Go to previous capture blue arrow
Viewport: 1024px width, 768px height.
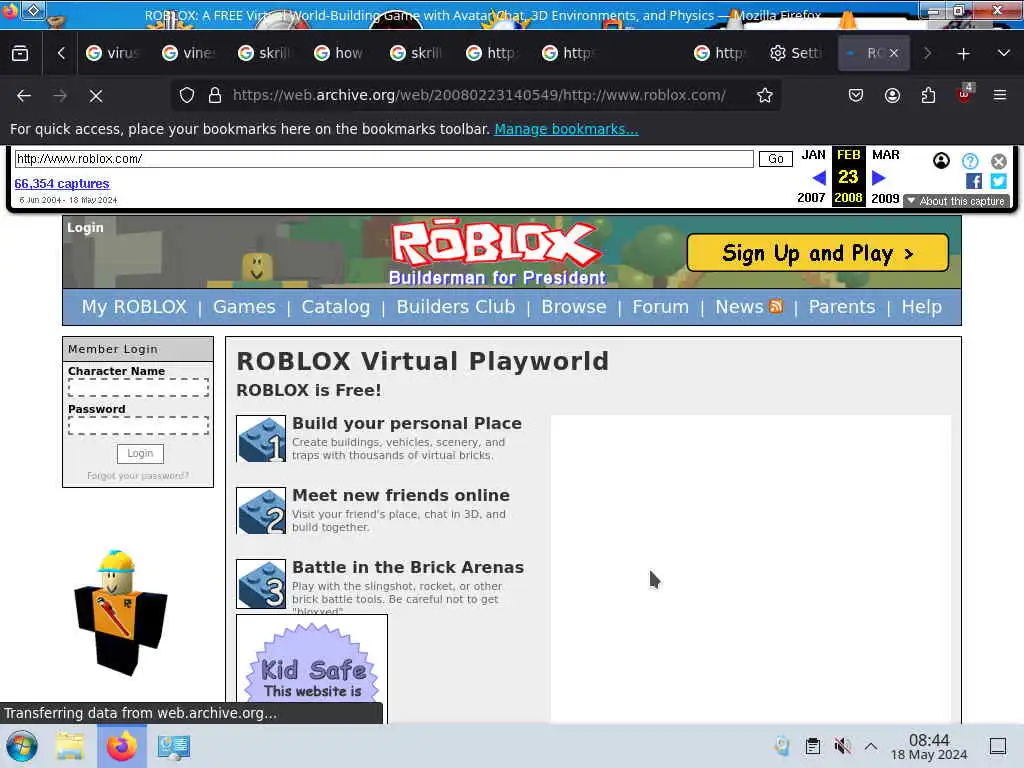click(x=819, y=178)
